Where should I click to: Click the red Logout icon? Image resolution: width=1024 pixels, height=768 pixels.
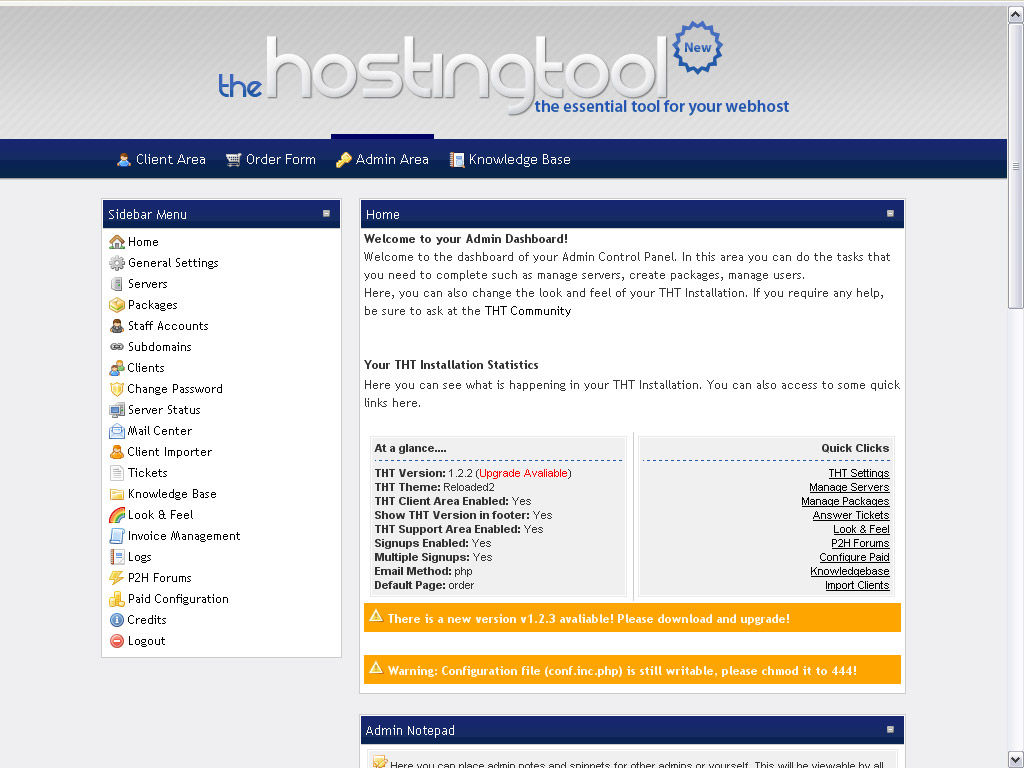117,641
